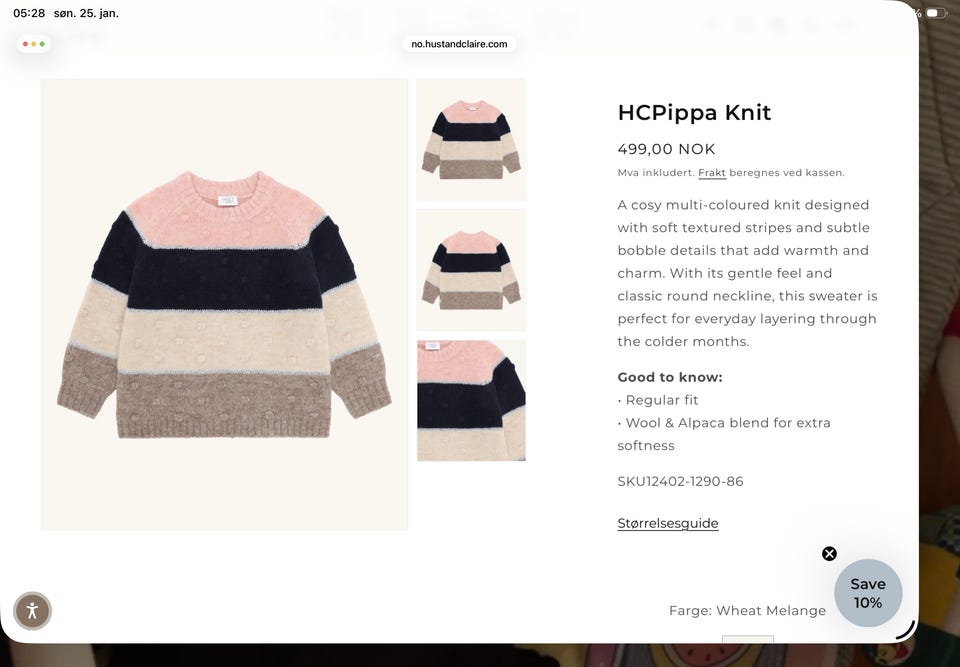960x667 pixels.
Task: Tap the battery icon in status bar
Action: tap(936, 13)
